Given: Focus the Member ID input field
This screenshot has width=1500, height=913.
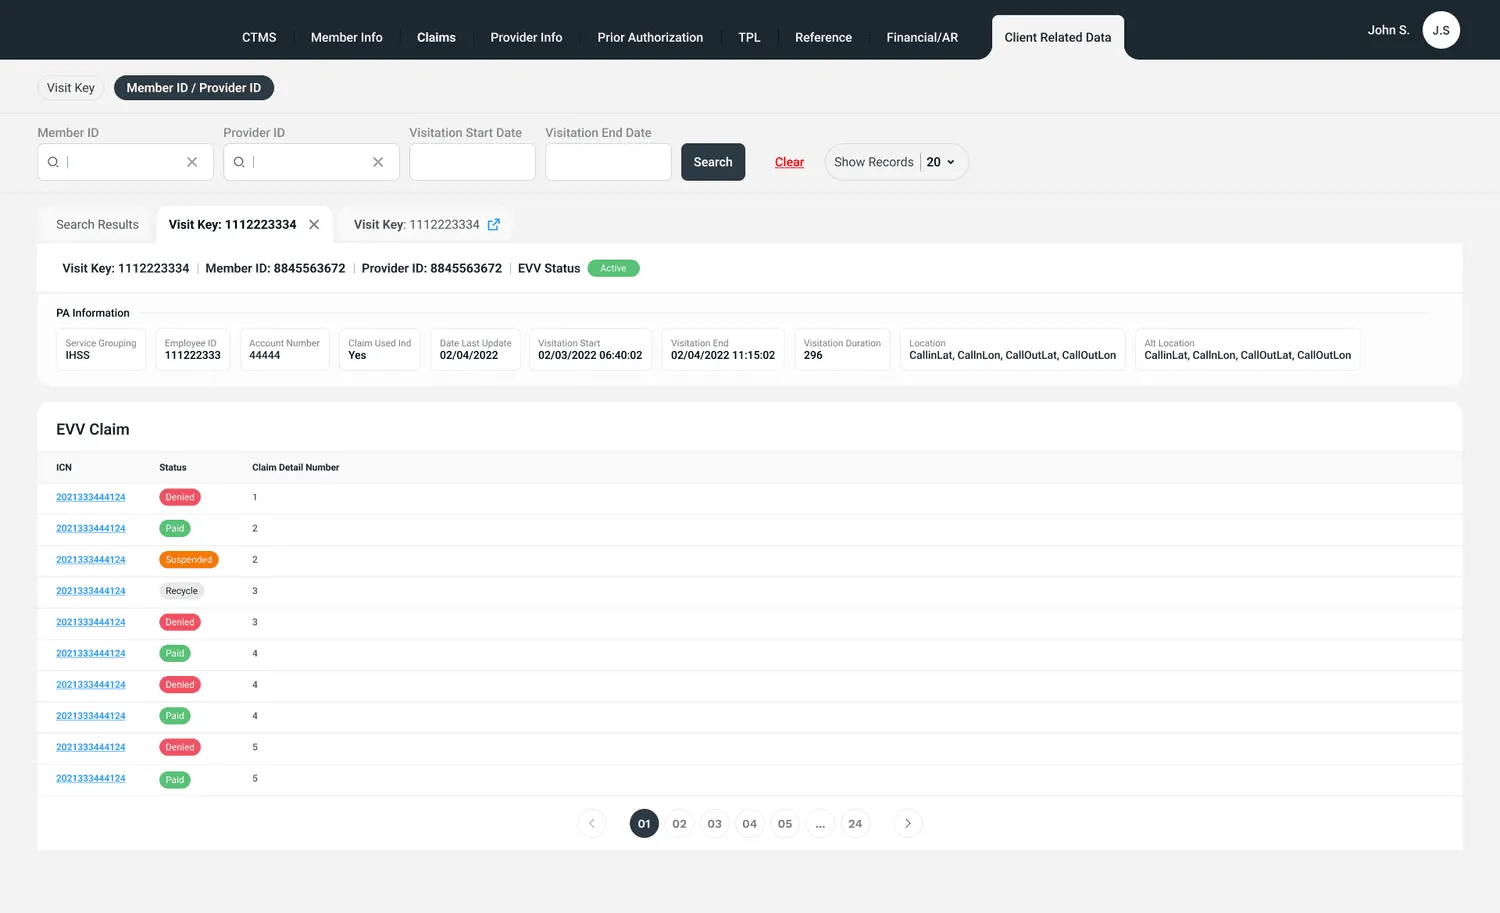Looking at the screenshot, I should point(125,162).
